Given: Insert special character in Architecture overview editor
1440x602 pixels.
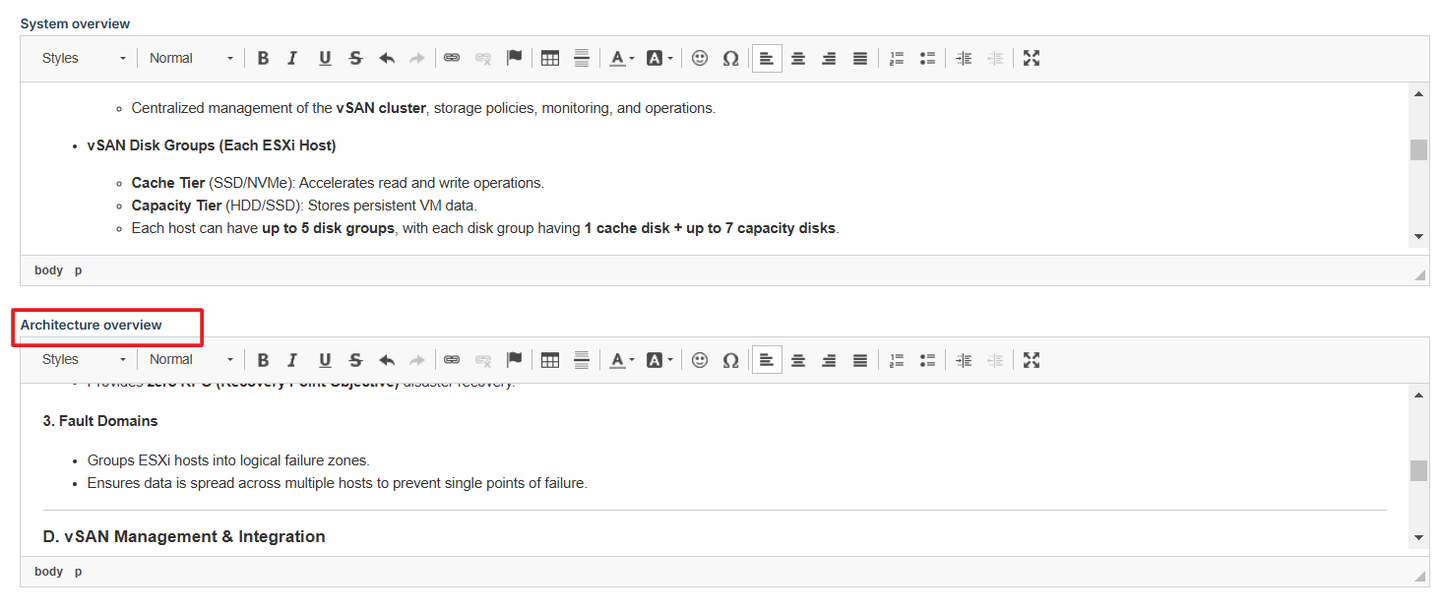Looking at the screenshot, I should point(730,360).
